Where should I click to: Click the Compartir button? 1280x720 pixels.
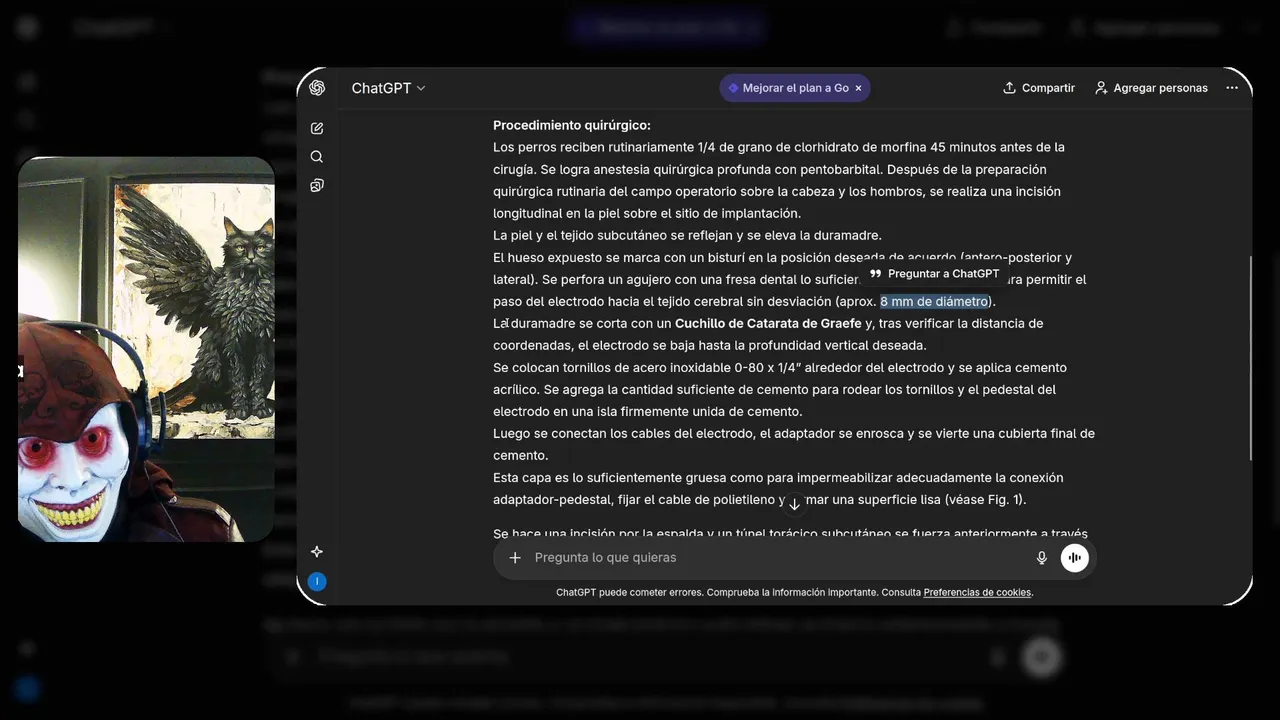[x=1039, y=88]
